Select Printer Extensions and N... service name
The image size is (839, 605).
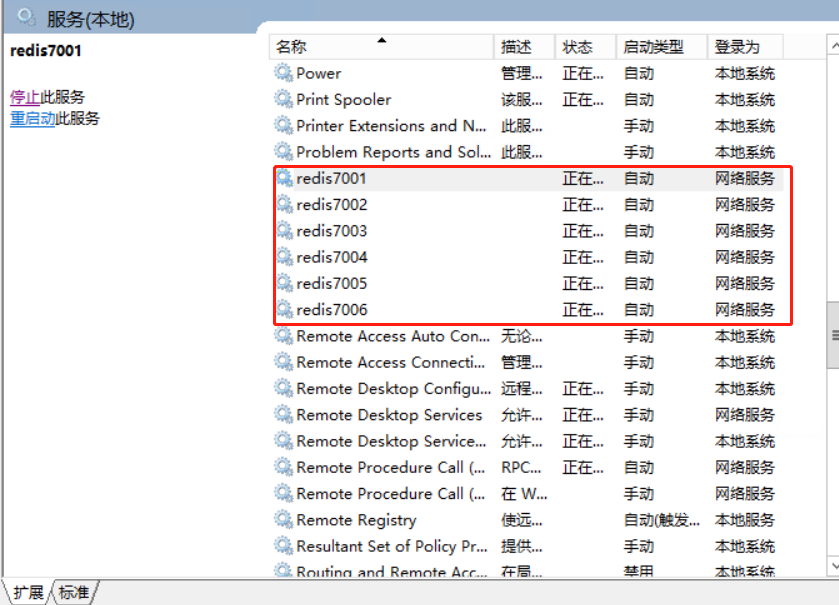click(x=391, y=126)
